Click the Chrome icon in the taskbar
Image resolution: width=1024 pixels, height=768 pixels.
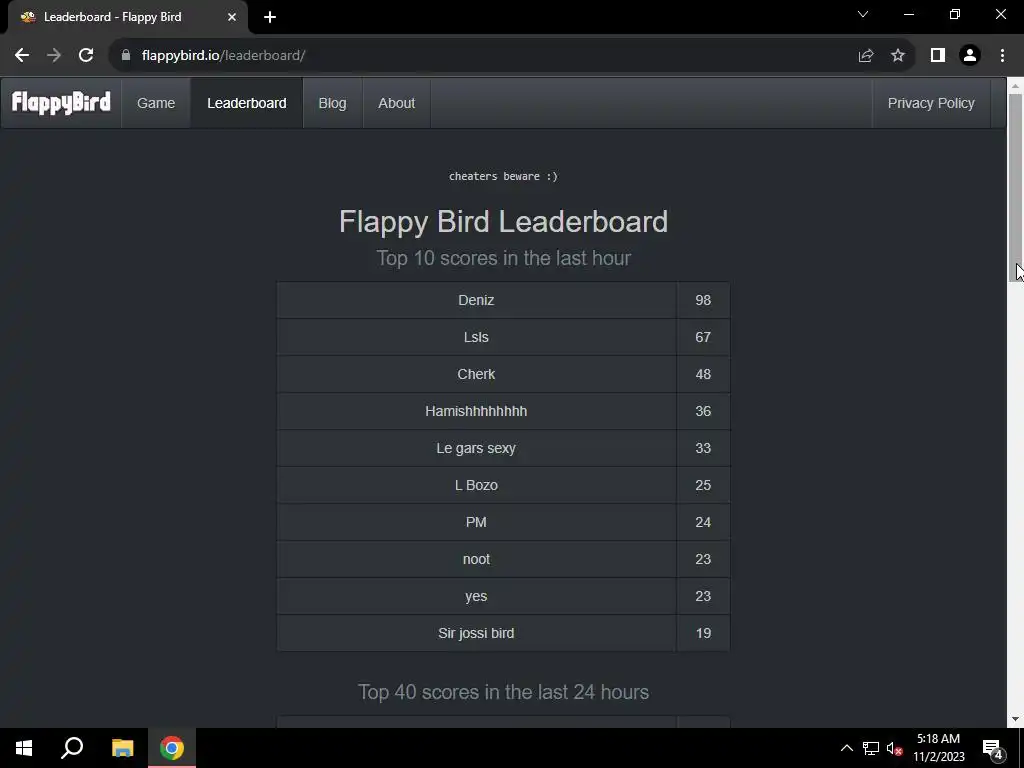pos(172,748)
